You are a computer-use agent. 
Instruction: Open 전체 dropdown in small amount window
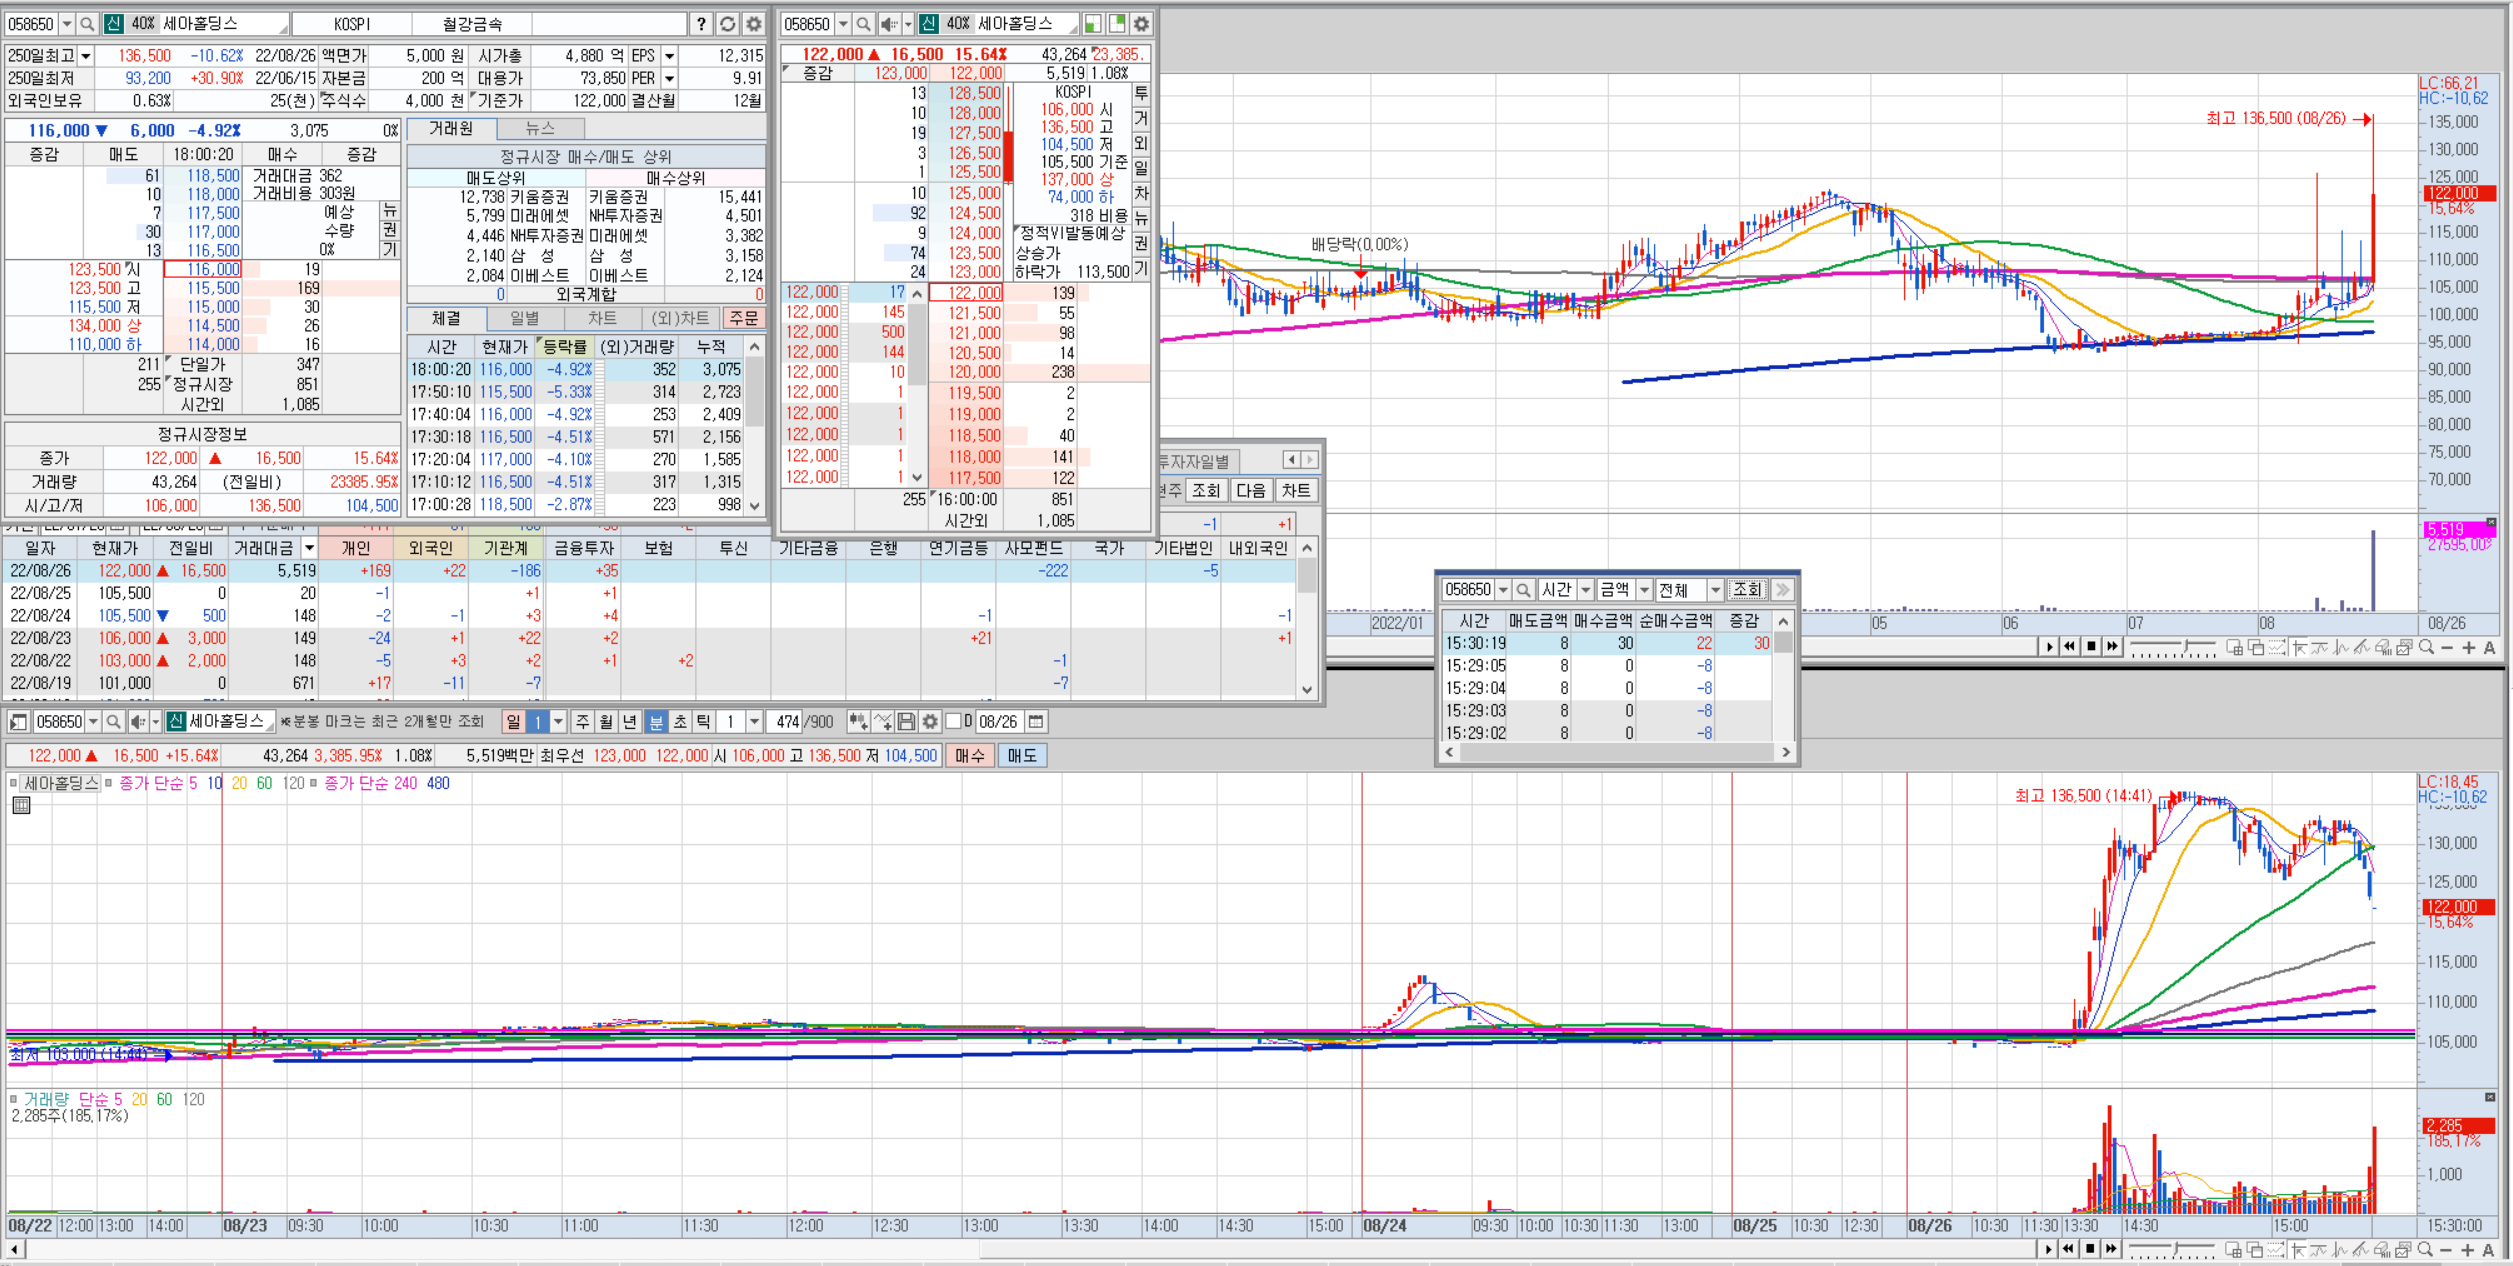tap(1715, 590)
